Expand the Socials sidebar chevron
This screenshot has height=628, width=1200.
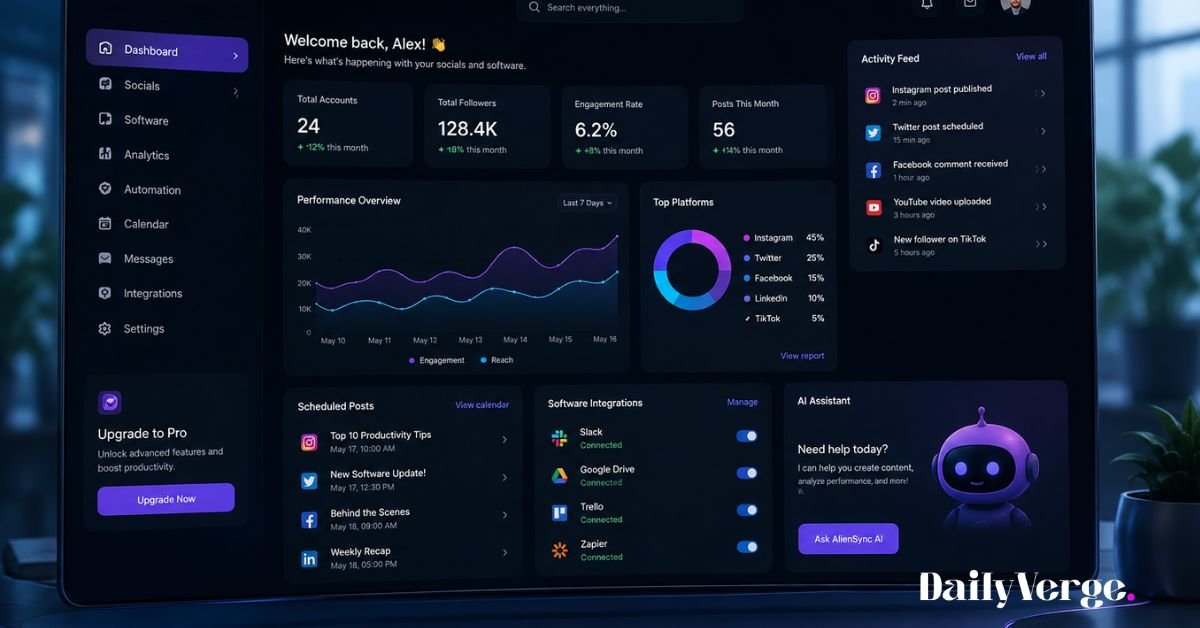pos(236,92)
